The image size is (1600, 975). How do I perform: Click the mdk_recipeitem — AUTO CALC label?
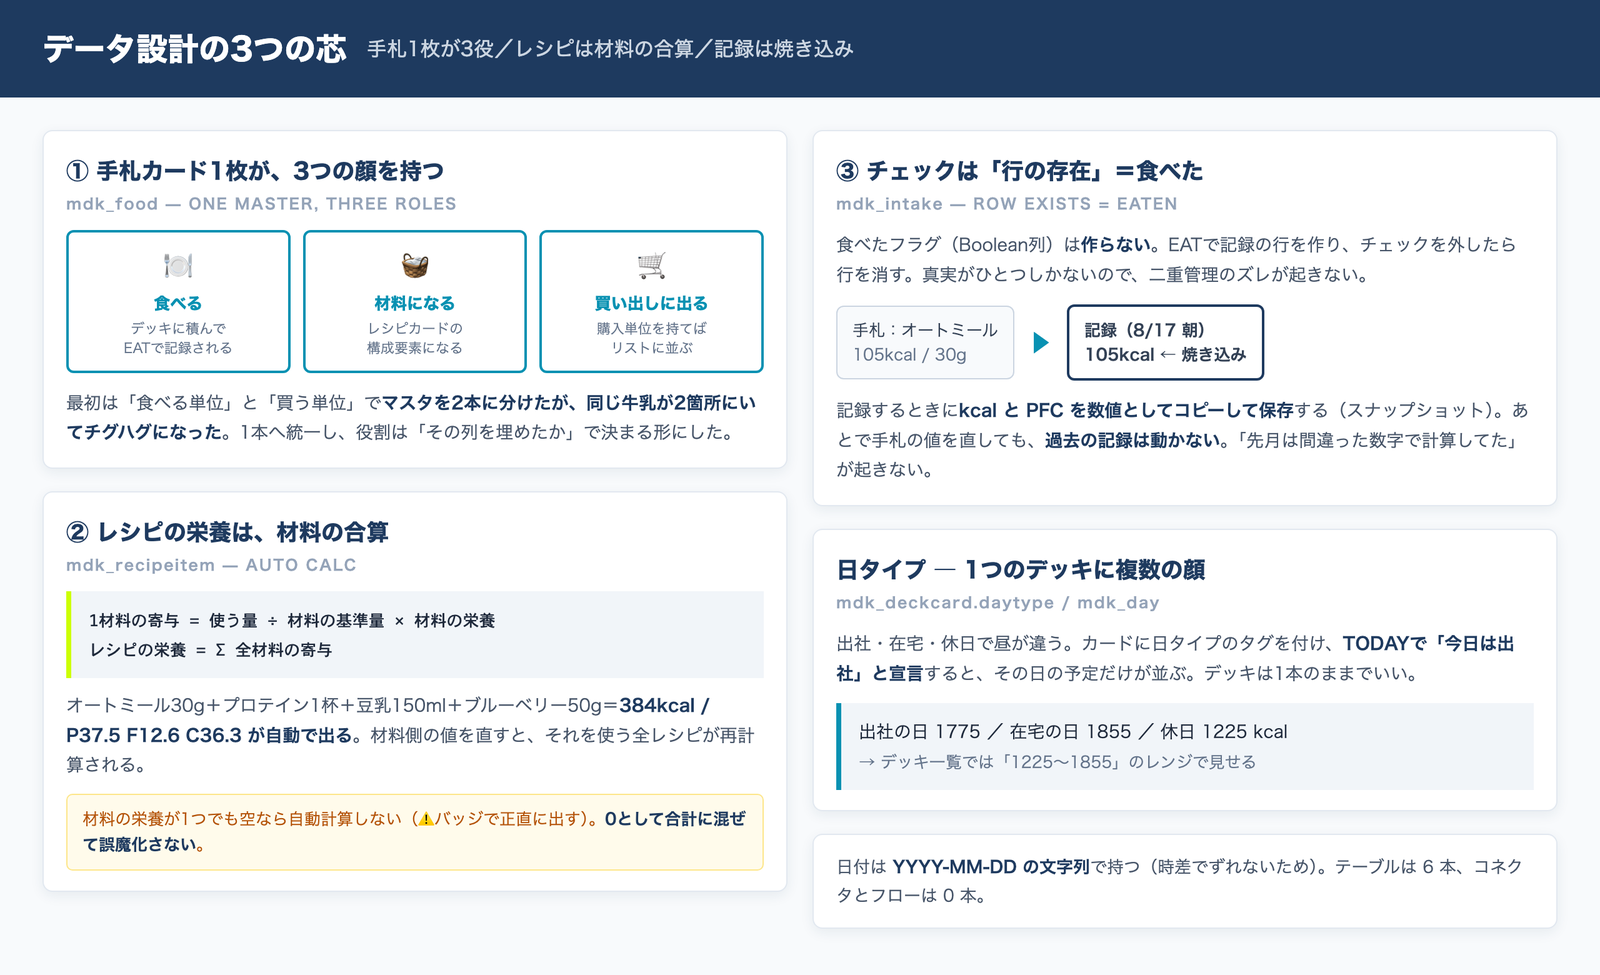[211, 565]
